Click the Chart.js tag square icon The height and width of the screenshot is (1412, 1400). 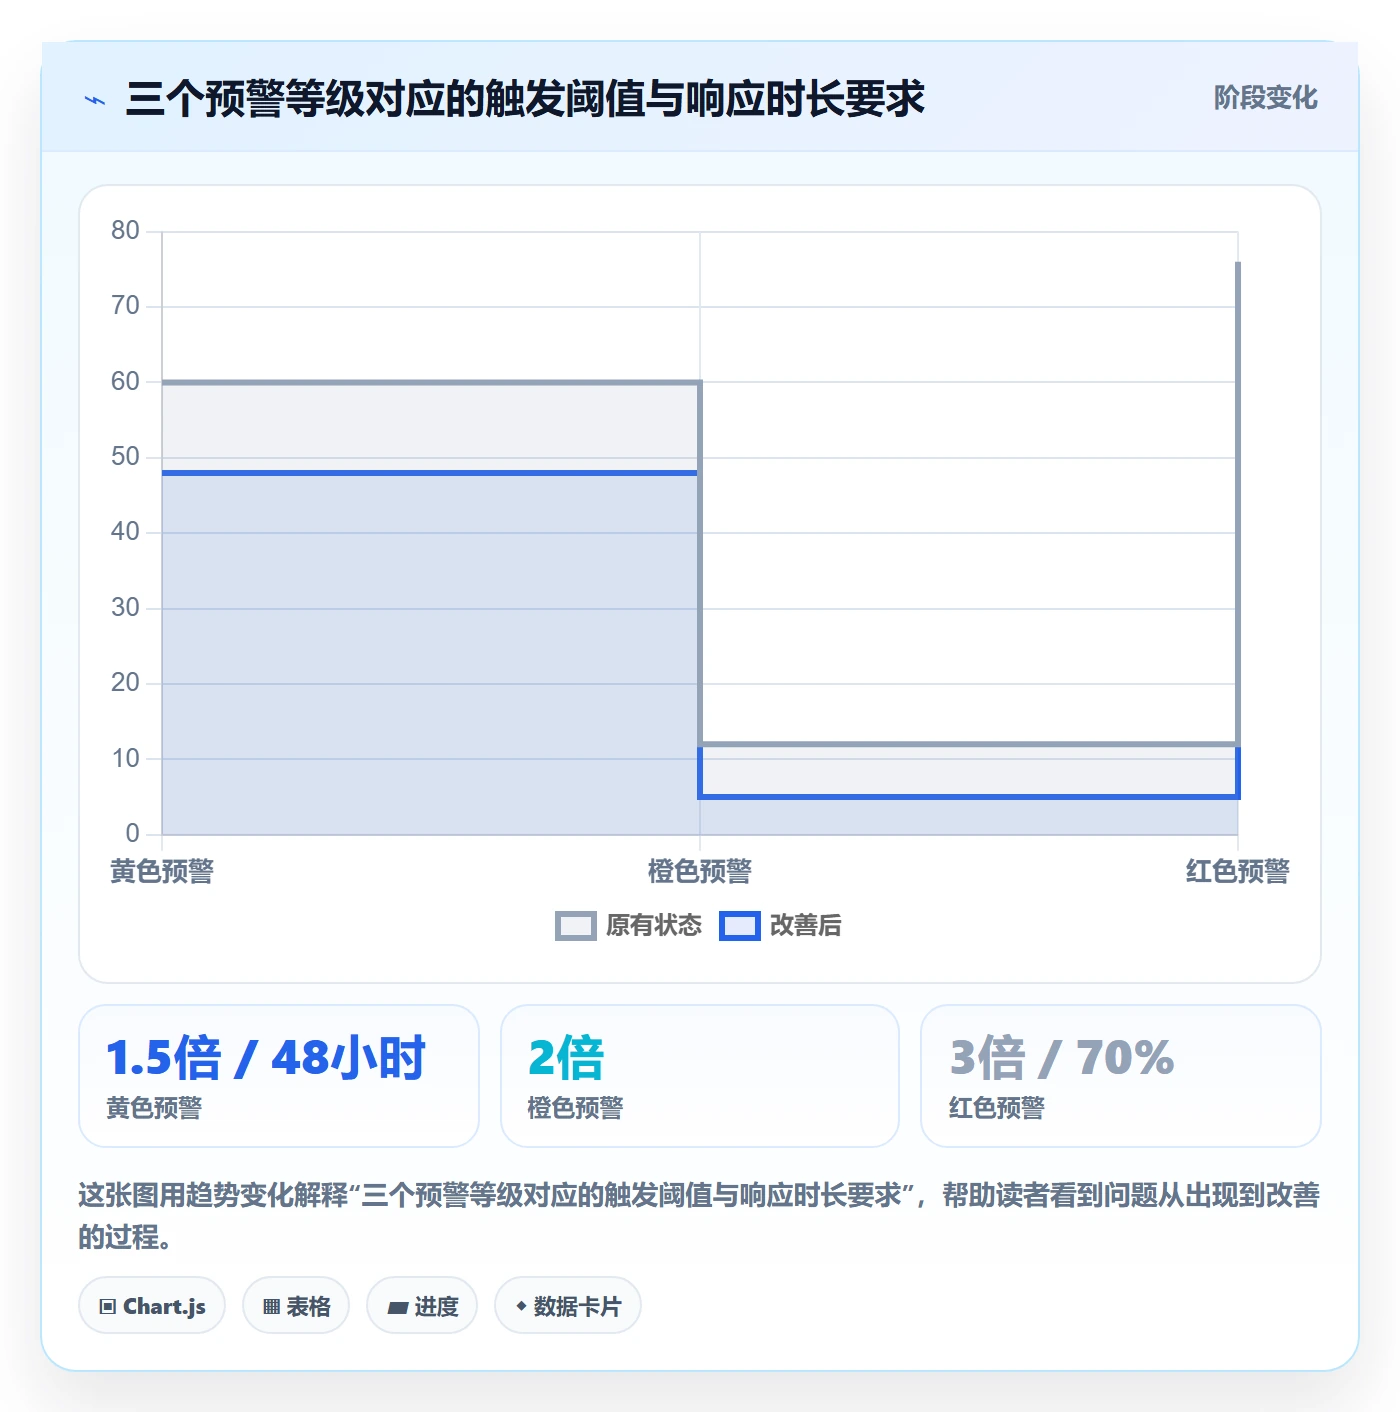pos(108,1307)
